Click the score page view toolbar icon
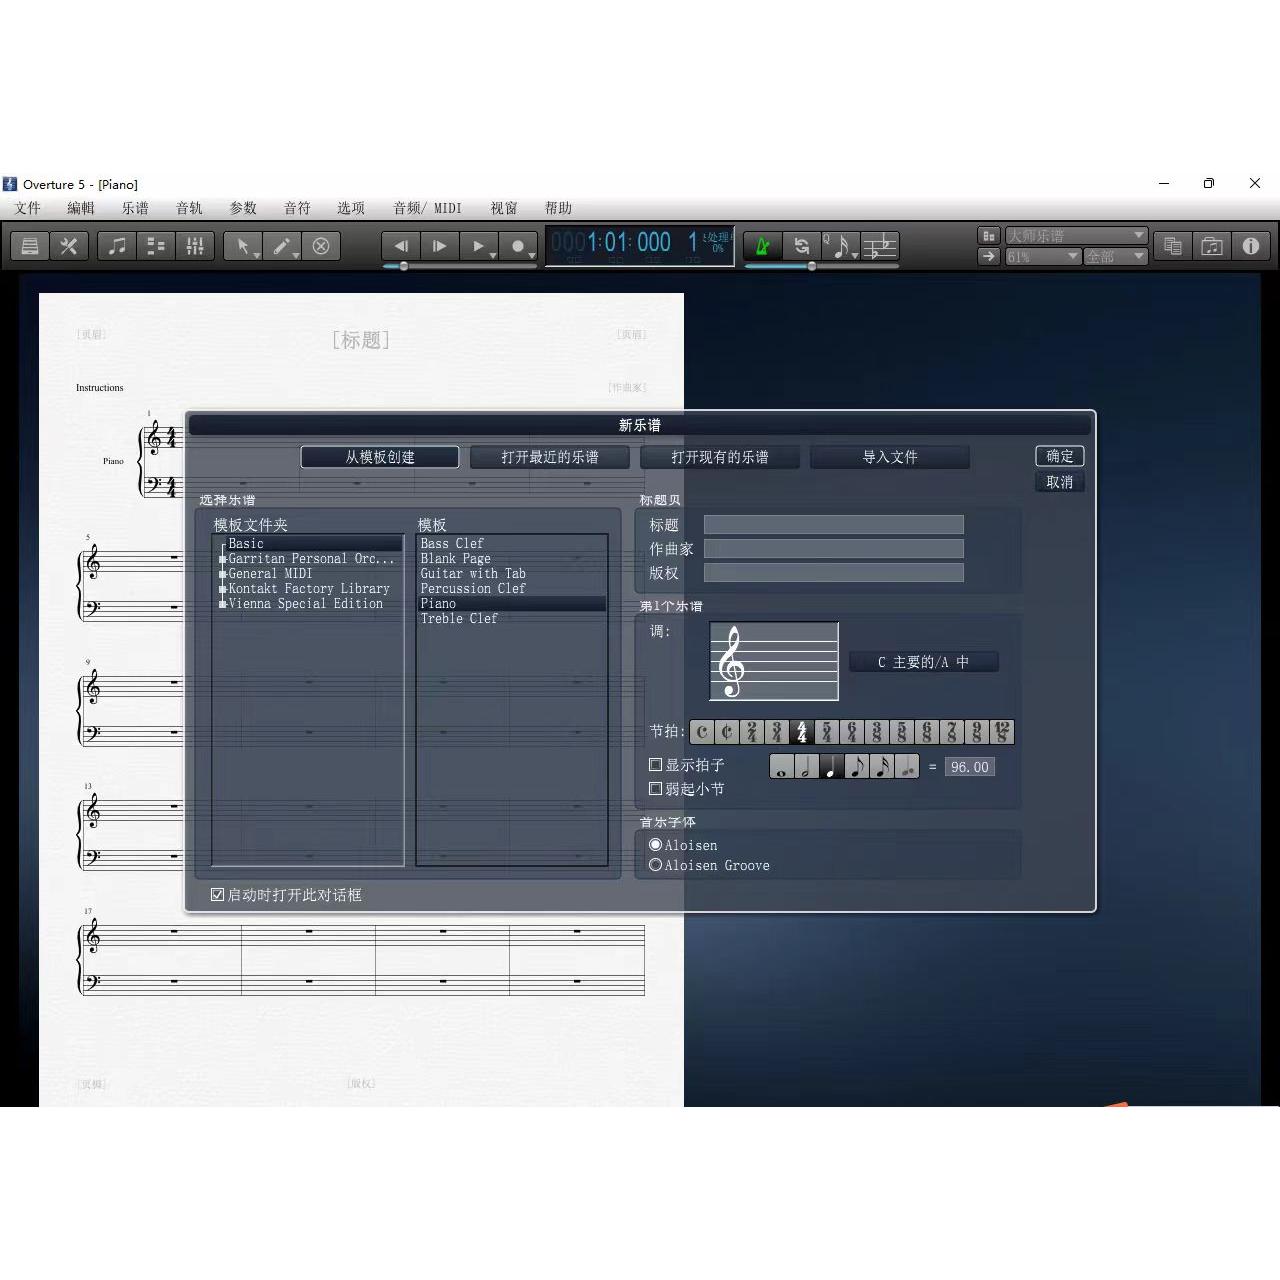1280x1280 pixels. [x=30, y=246]
